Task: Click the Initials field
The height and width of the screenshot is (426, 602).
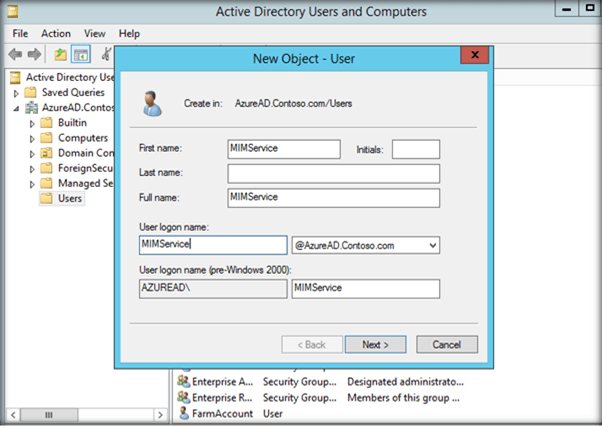Action: [416, 149]
